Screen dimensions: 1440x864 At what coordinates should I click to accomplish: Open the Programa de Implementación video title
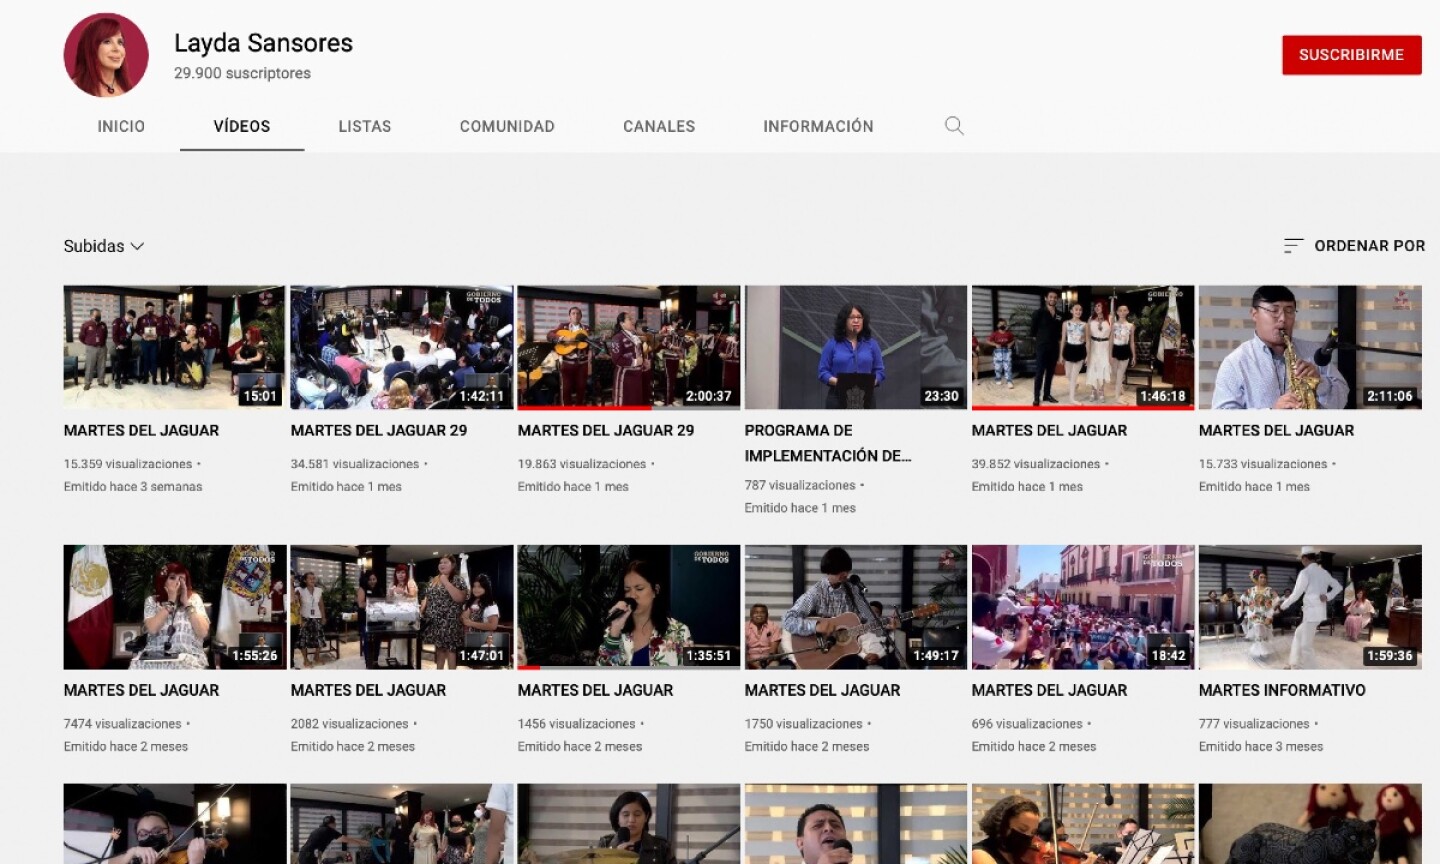pos(827,443)
